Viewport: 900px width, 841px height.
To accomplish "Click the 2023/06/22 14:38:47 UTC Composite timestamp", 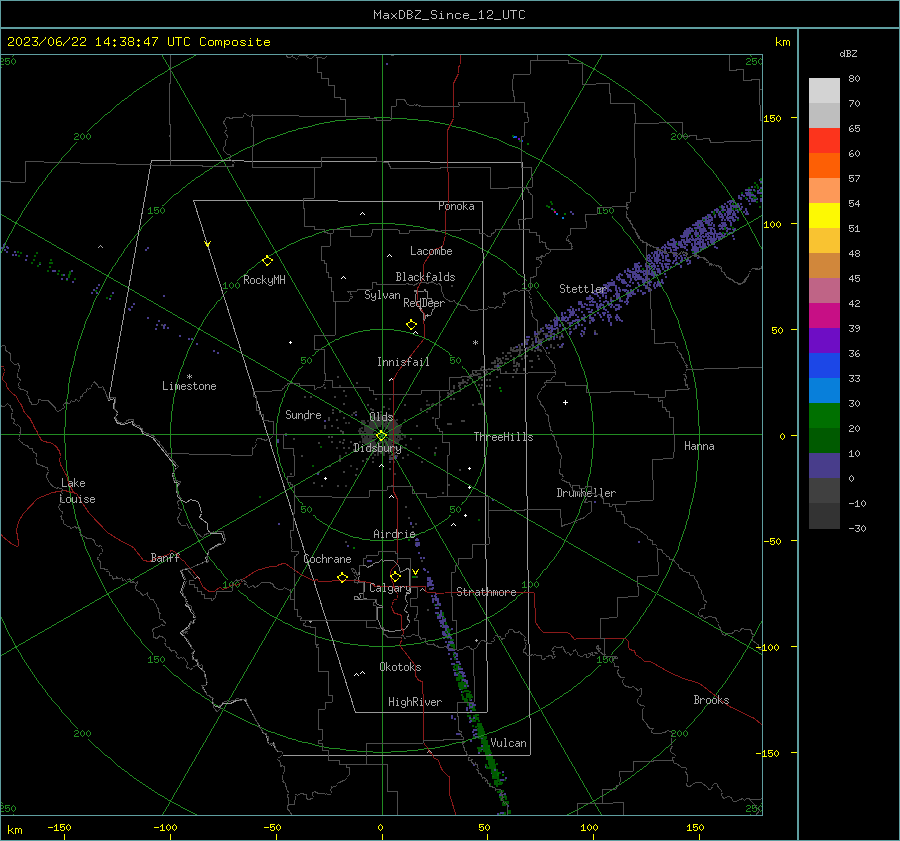I will [x=138, y=42].
